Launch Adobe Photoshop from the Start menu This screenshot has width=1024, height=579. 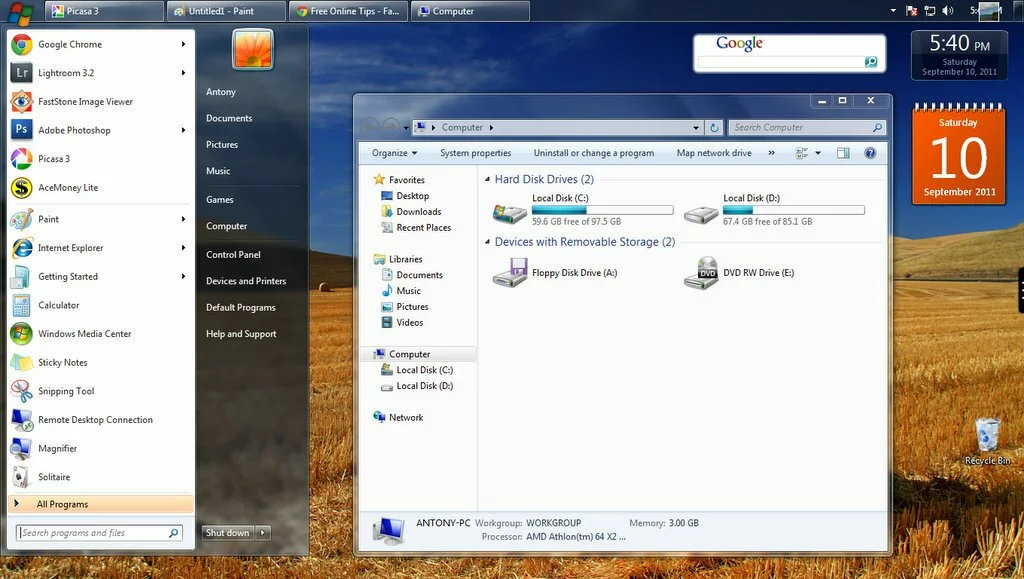pos(101,130)
